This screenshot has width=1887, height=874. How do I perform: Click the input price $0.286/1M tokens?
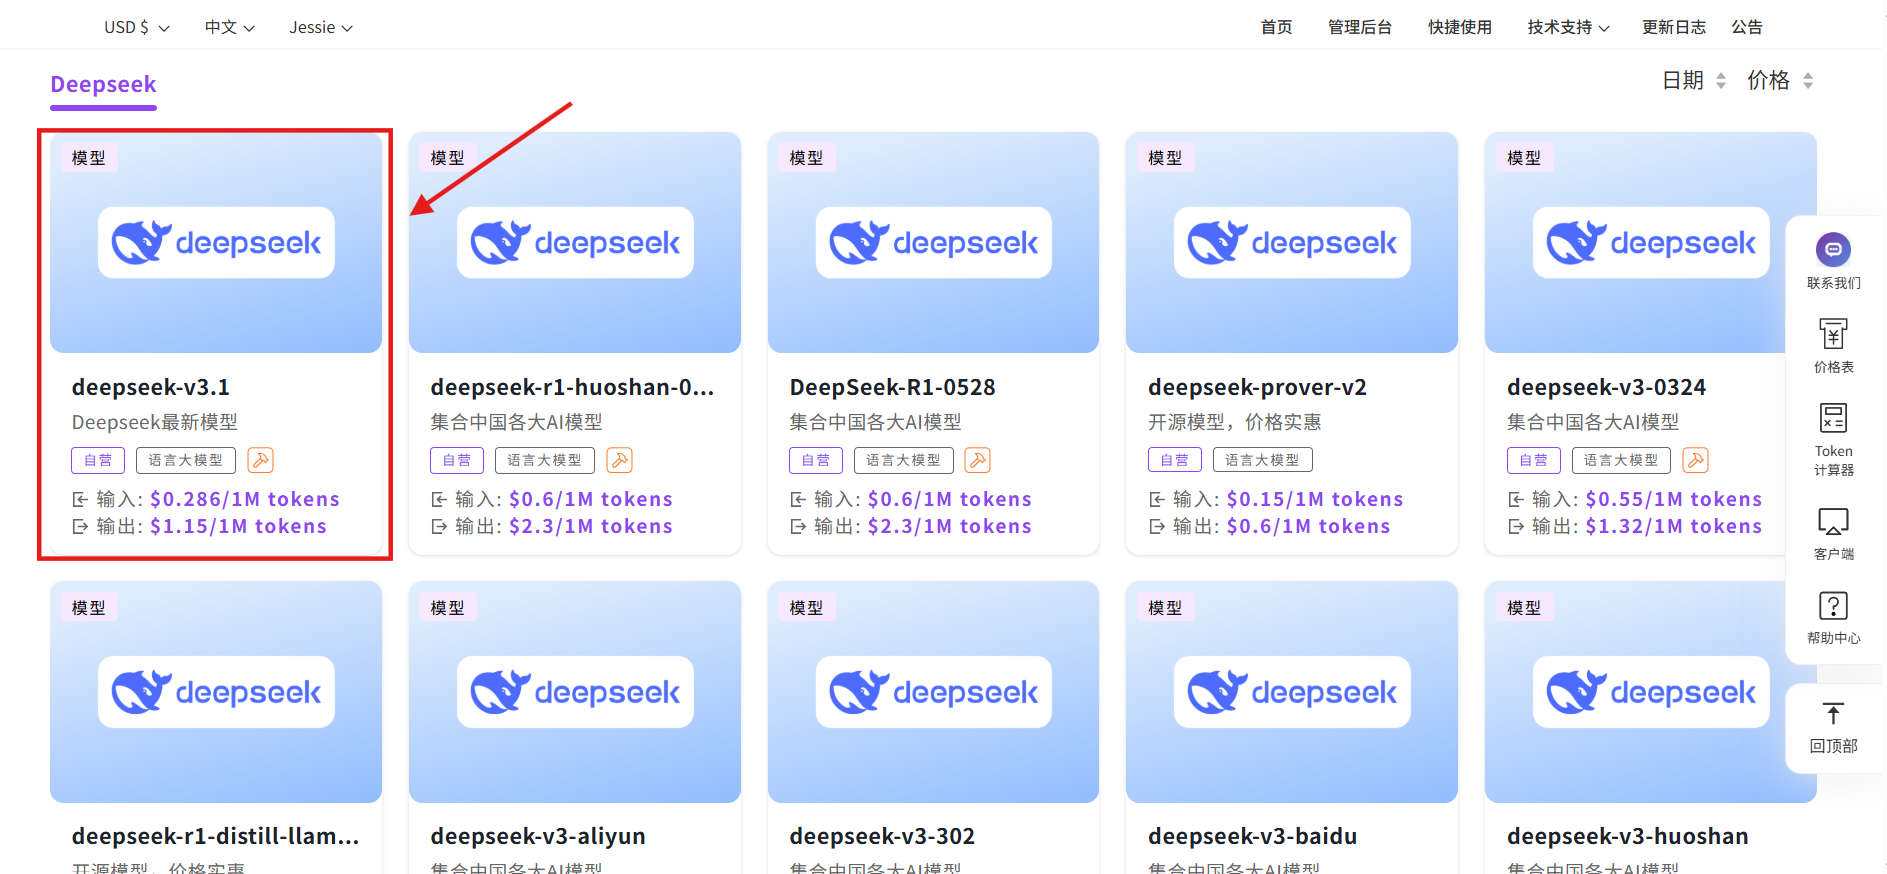point(245,499)
